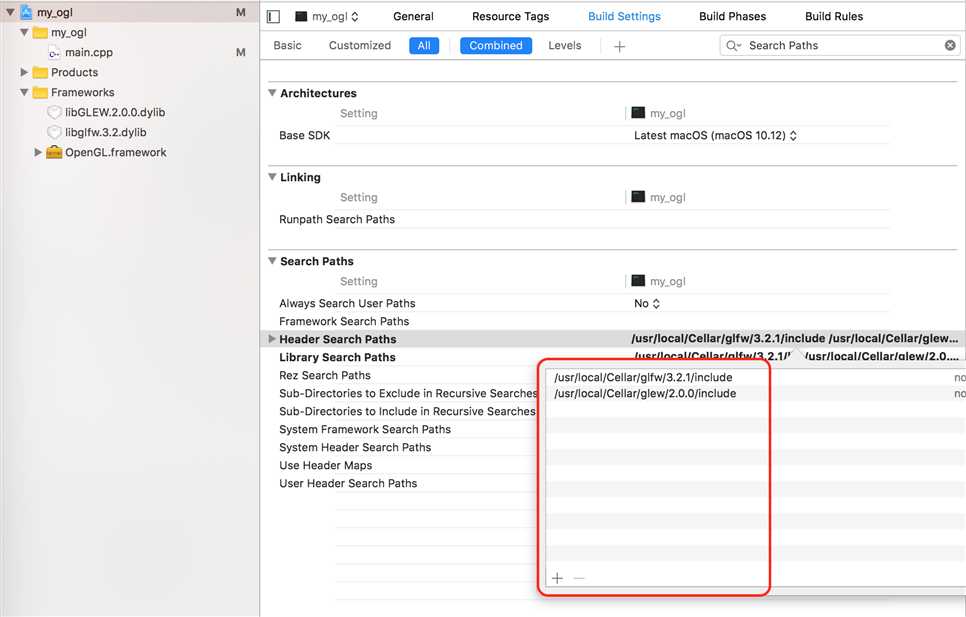Select main.cpp file icon
The height and width of the screenshot is (617, 966).
tap(54, 52)
